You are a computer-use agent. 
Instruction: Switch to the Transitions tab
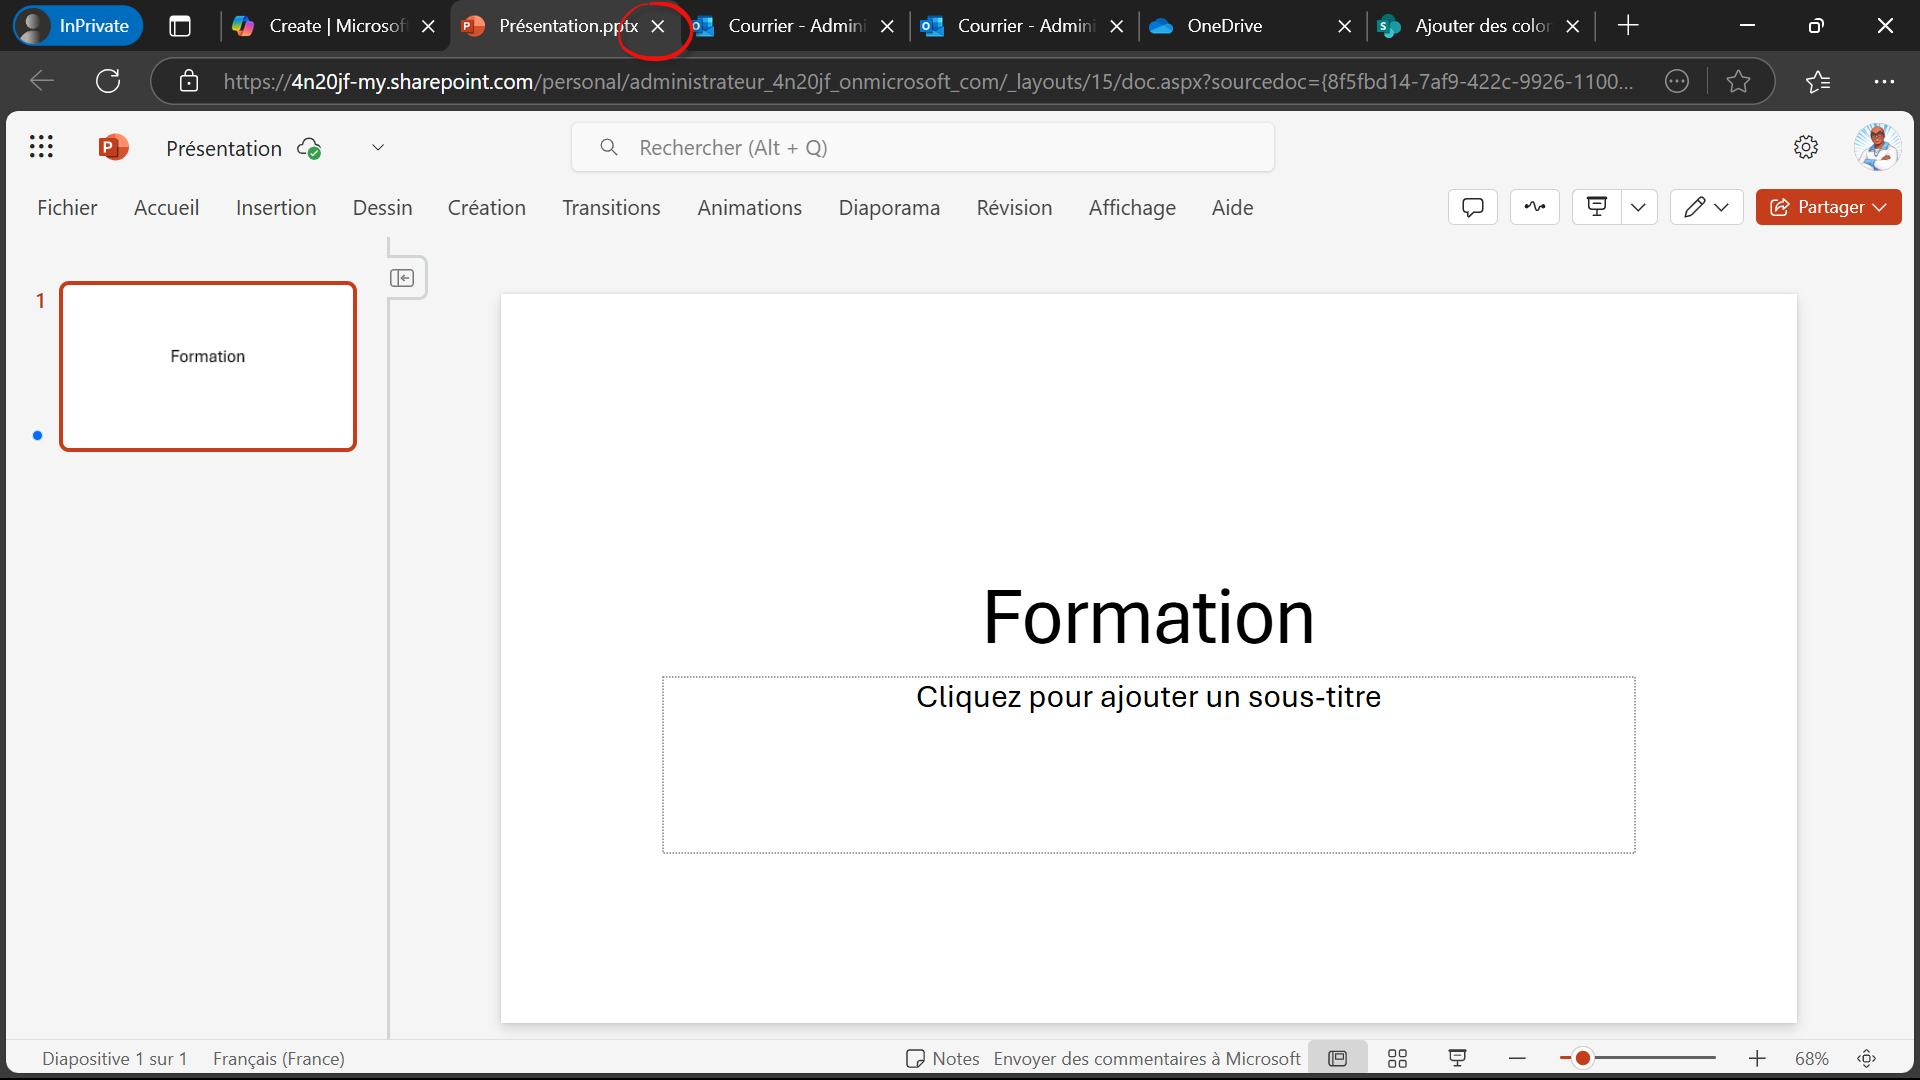click(x=611, y=207)
